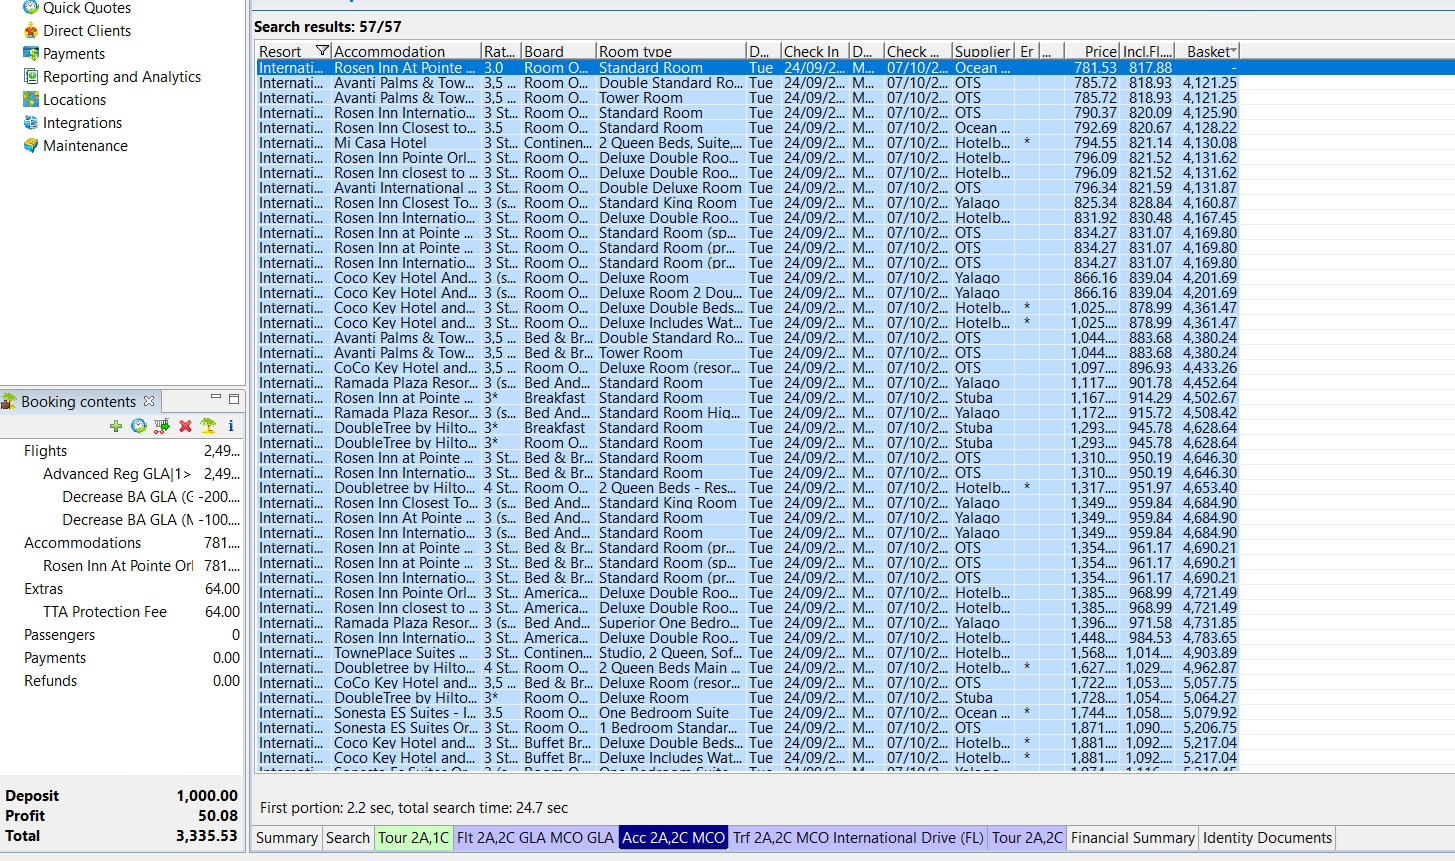Click the Maintenance toolbox icon

(x=31, y=146)
